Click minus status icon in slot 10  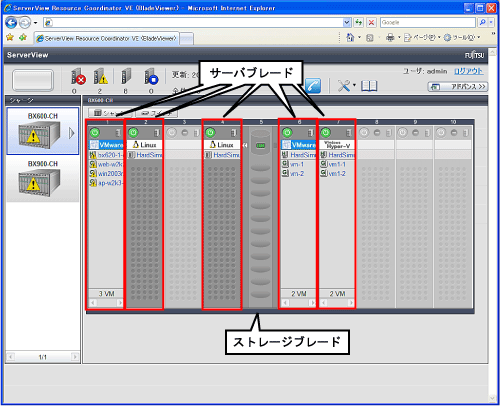pos(454,133)
